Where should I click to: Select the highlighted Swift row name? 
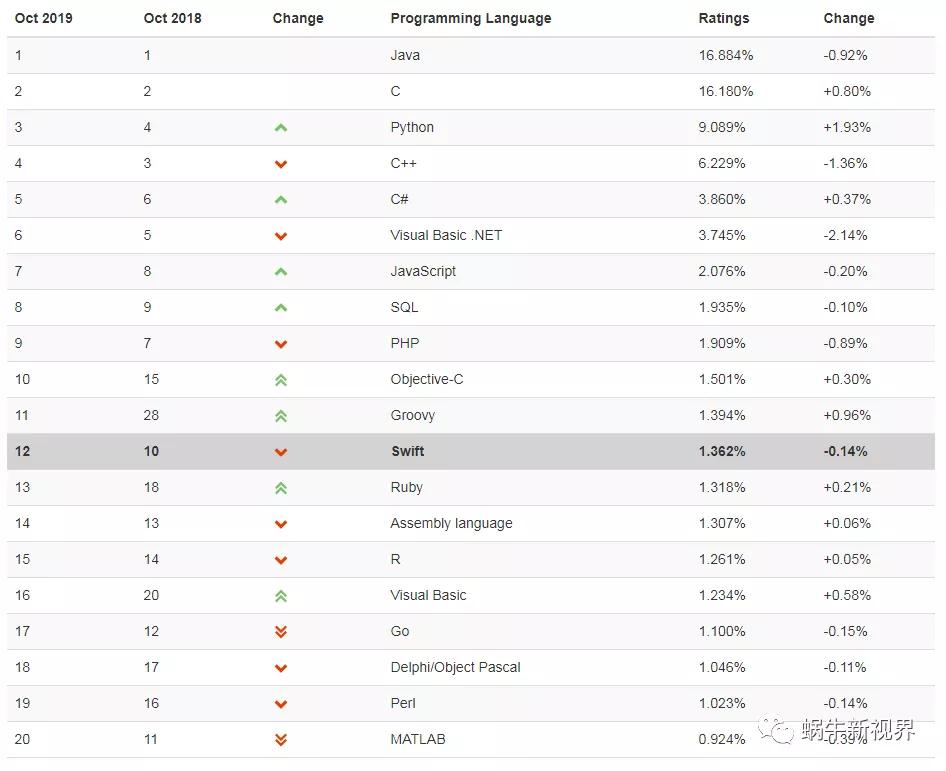(x=407, y=451)
